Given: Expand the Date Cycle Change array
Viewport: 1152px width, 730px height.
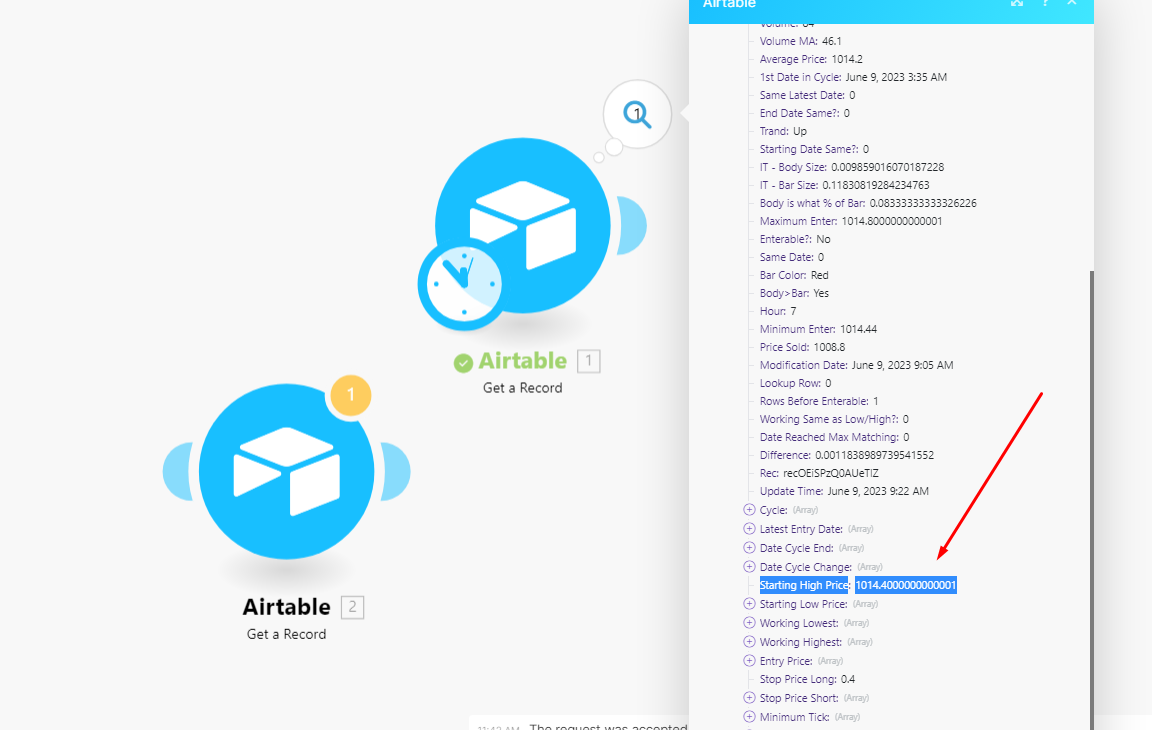Looking at the screenshot, I should [749, 567].
